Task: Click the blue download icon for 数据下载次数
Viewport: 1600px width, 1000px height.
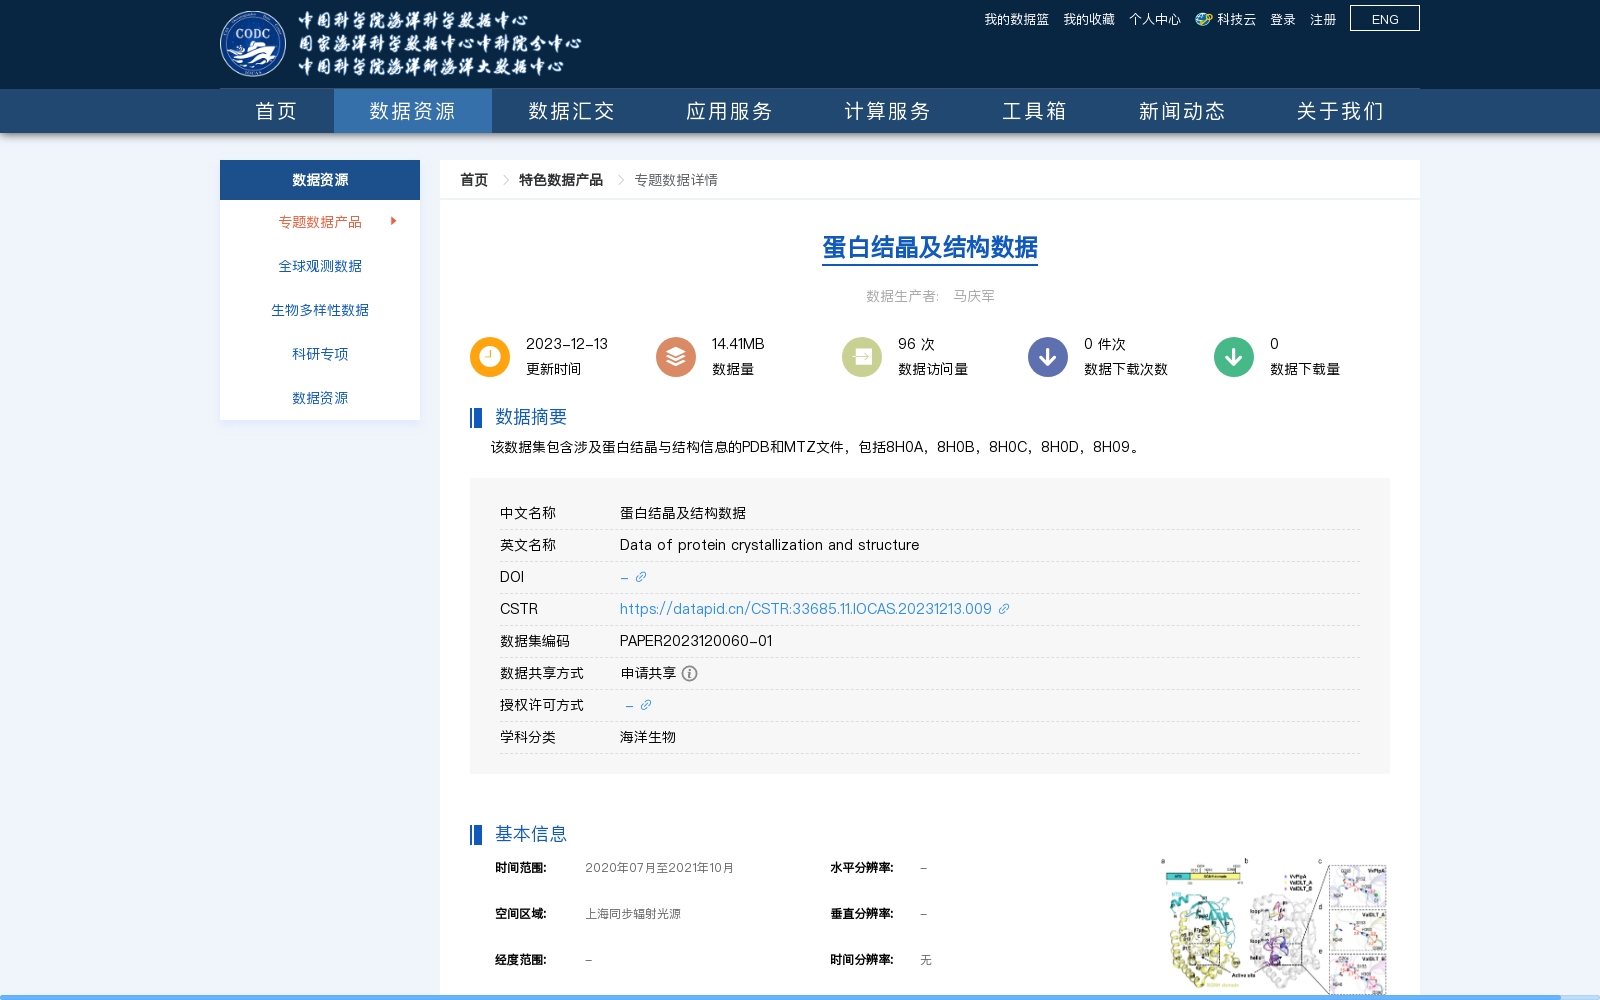Action: [1047, 356]
